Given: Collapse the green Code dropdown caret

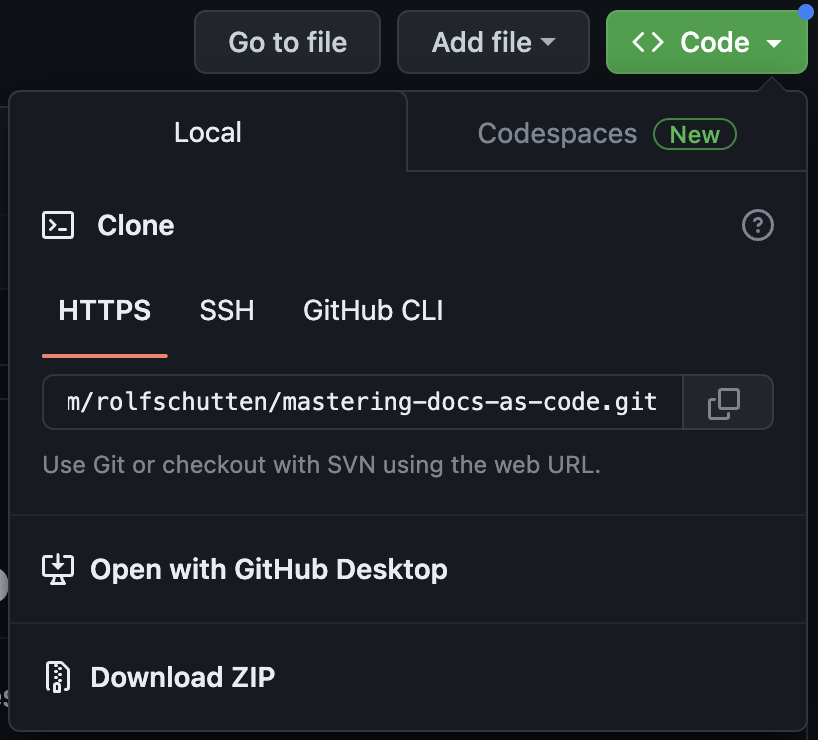Looking at the screenshot, I should [x=773, y=43].
